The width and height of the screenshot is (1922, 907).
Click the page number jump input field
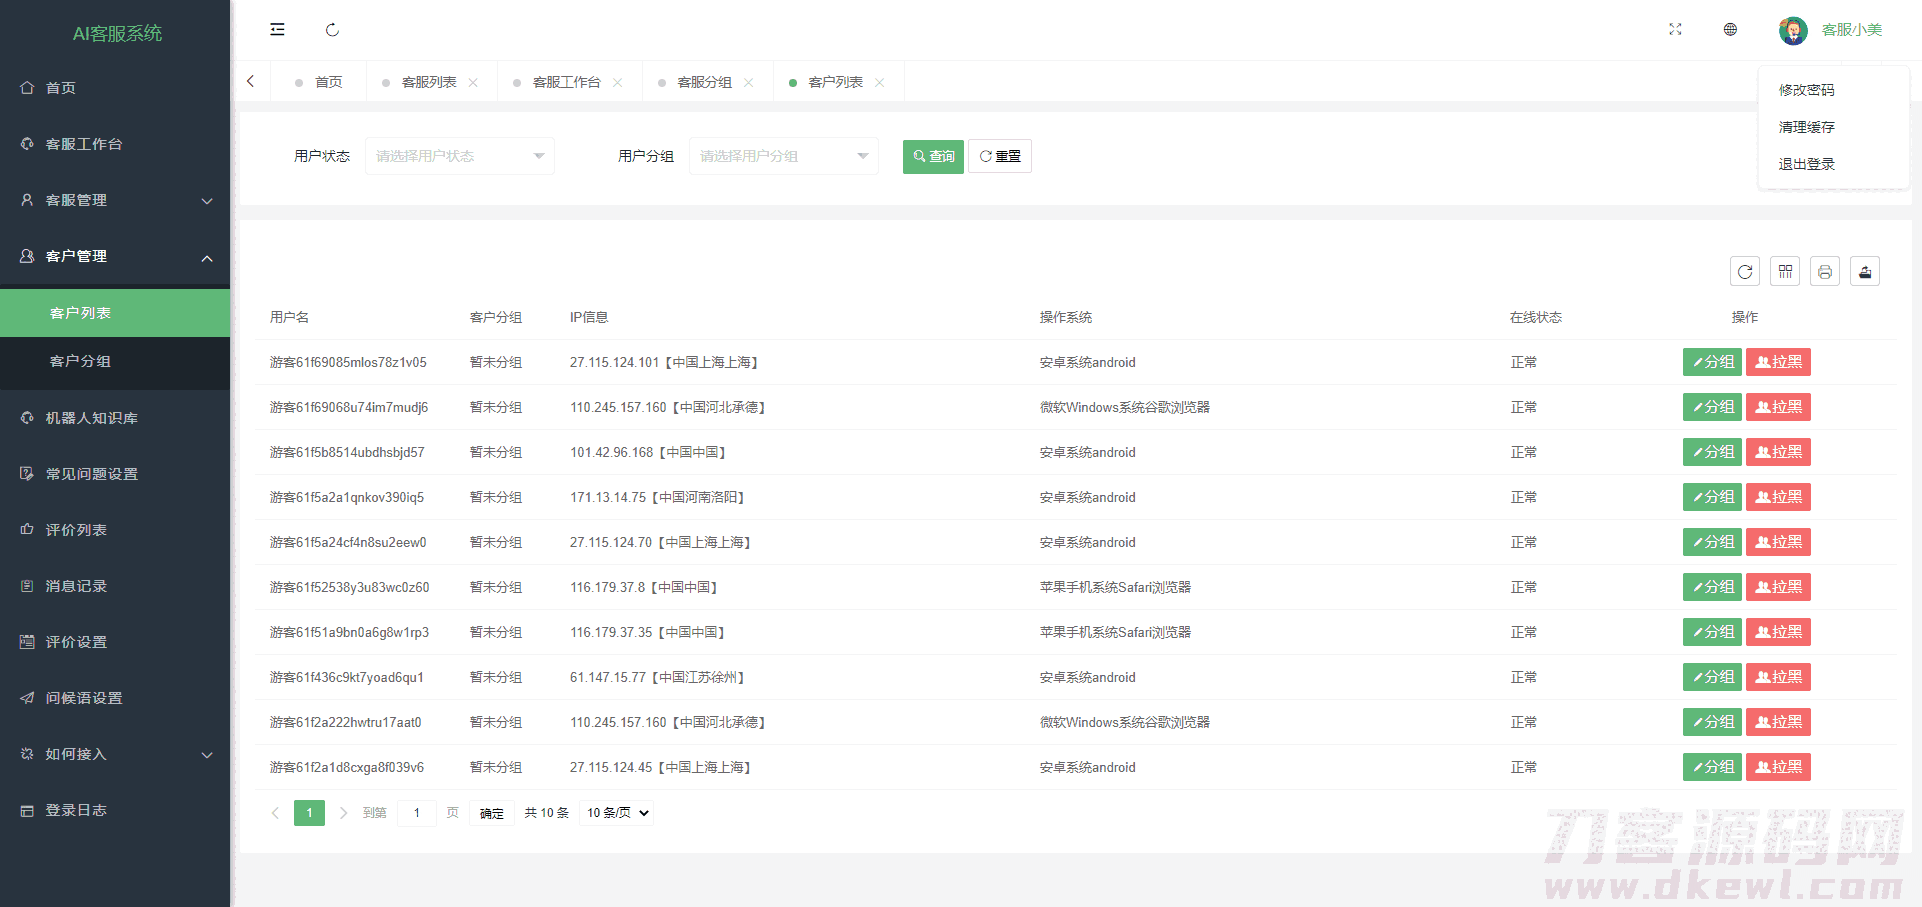(417, 813)
